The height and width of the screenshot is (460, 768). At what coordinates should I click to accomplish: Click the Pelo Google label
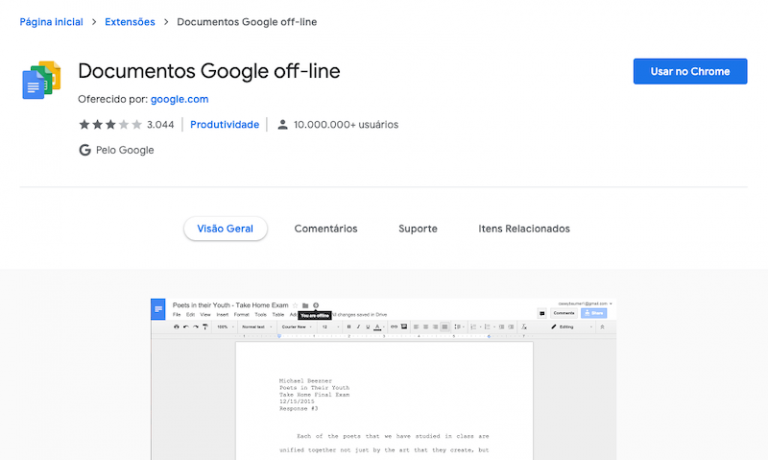[x=125, y=150]
